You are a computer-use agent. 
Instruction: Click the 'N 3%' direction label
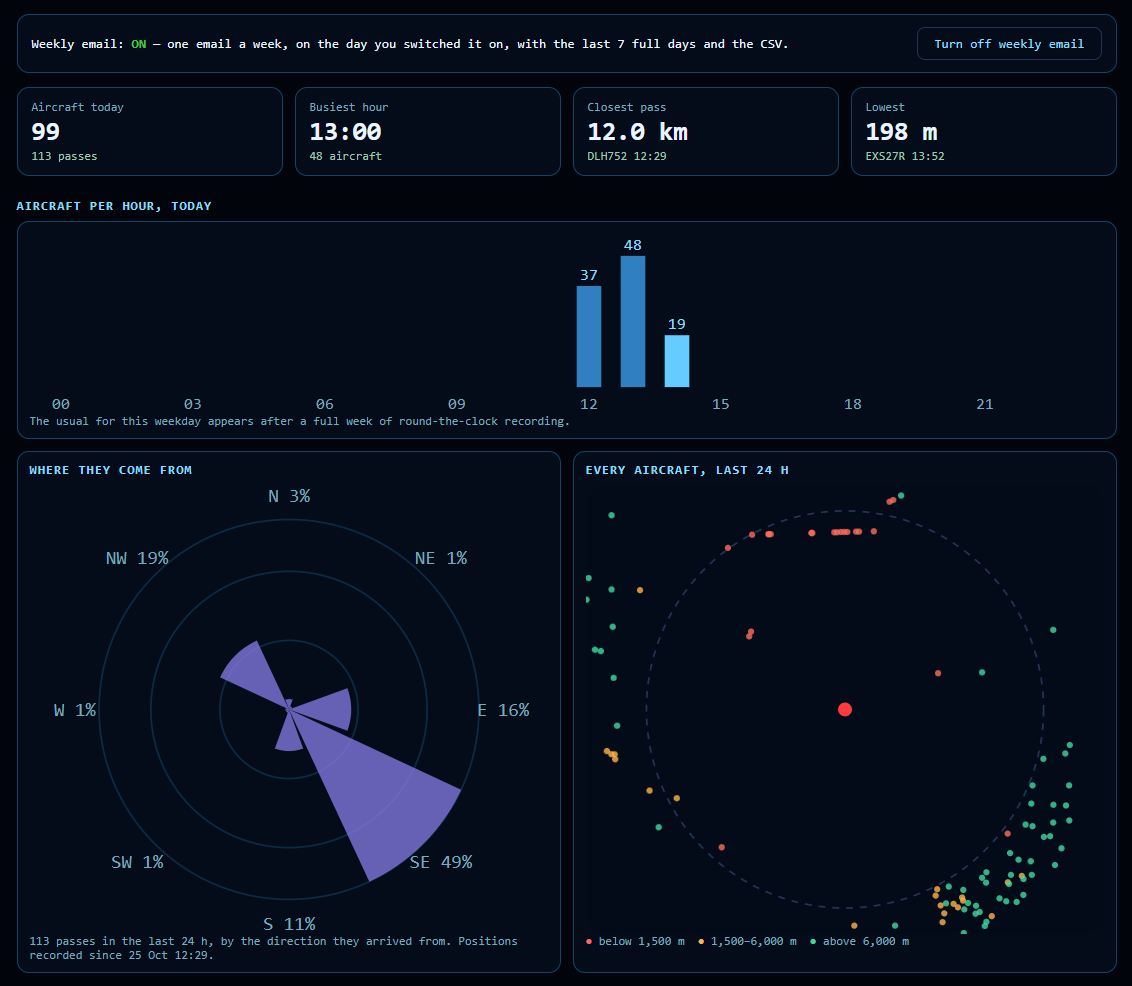[289, 496]
